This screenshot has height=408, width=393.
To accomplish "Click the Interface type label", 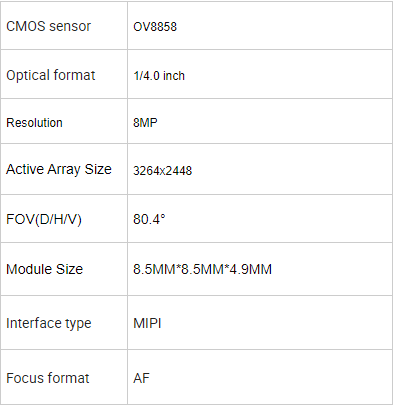I will (x=49, y=323).
